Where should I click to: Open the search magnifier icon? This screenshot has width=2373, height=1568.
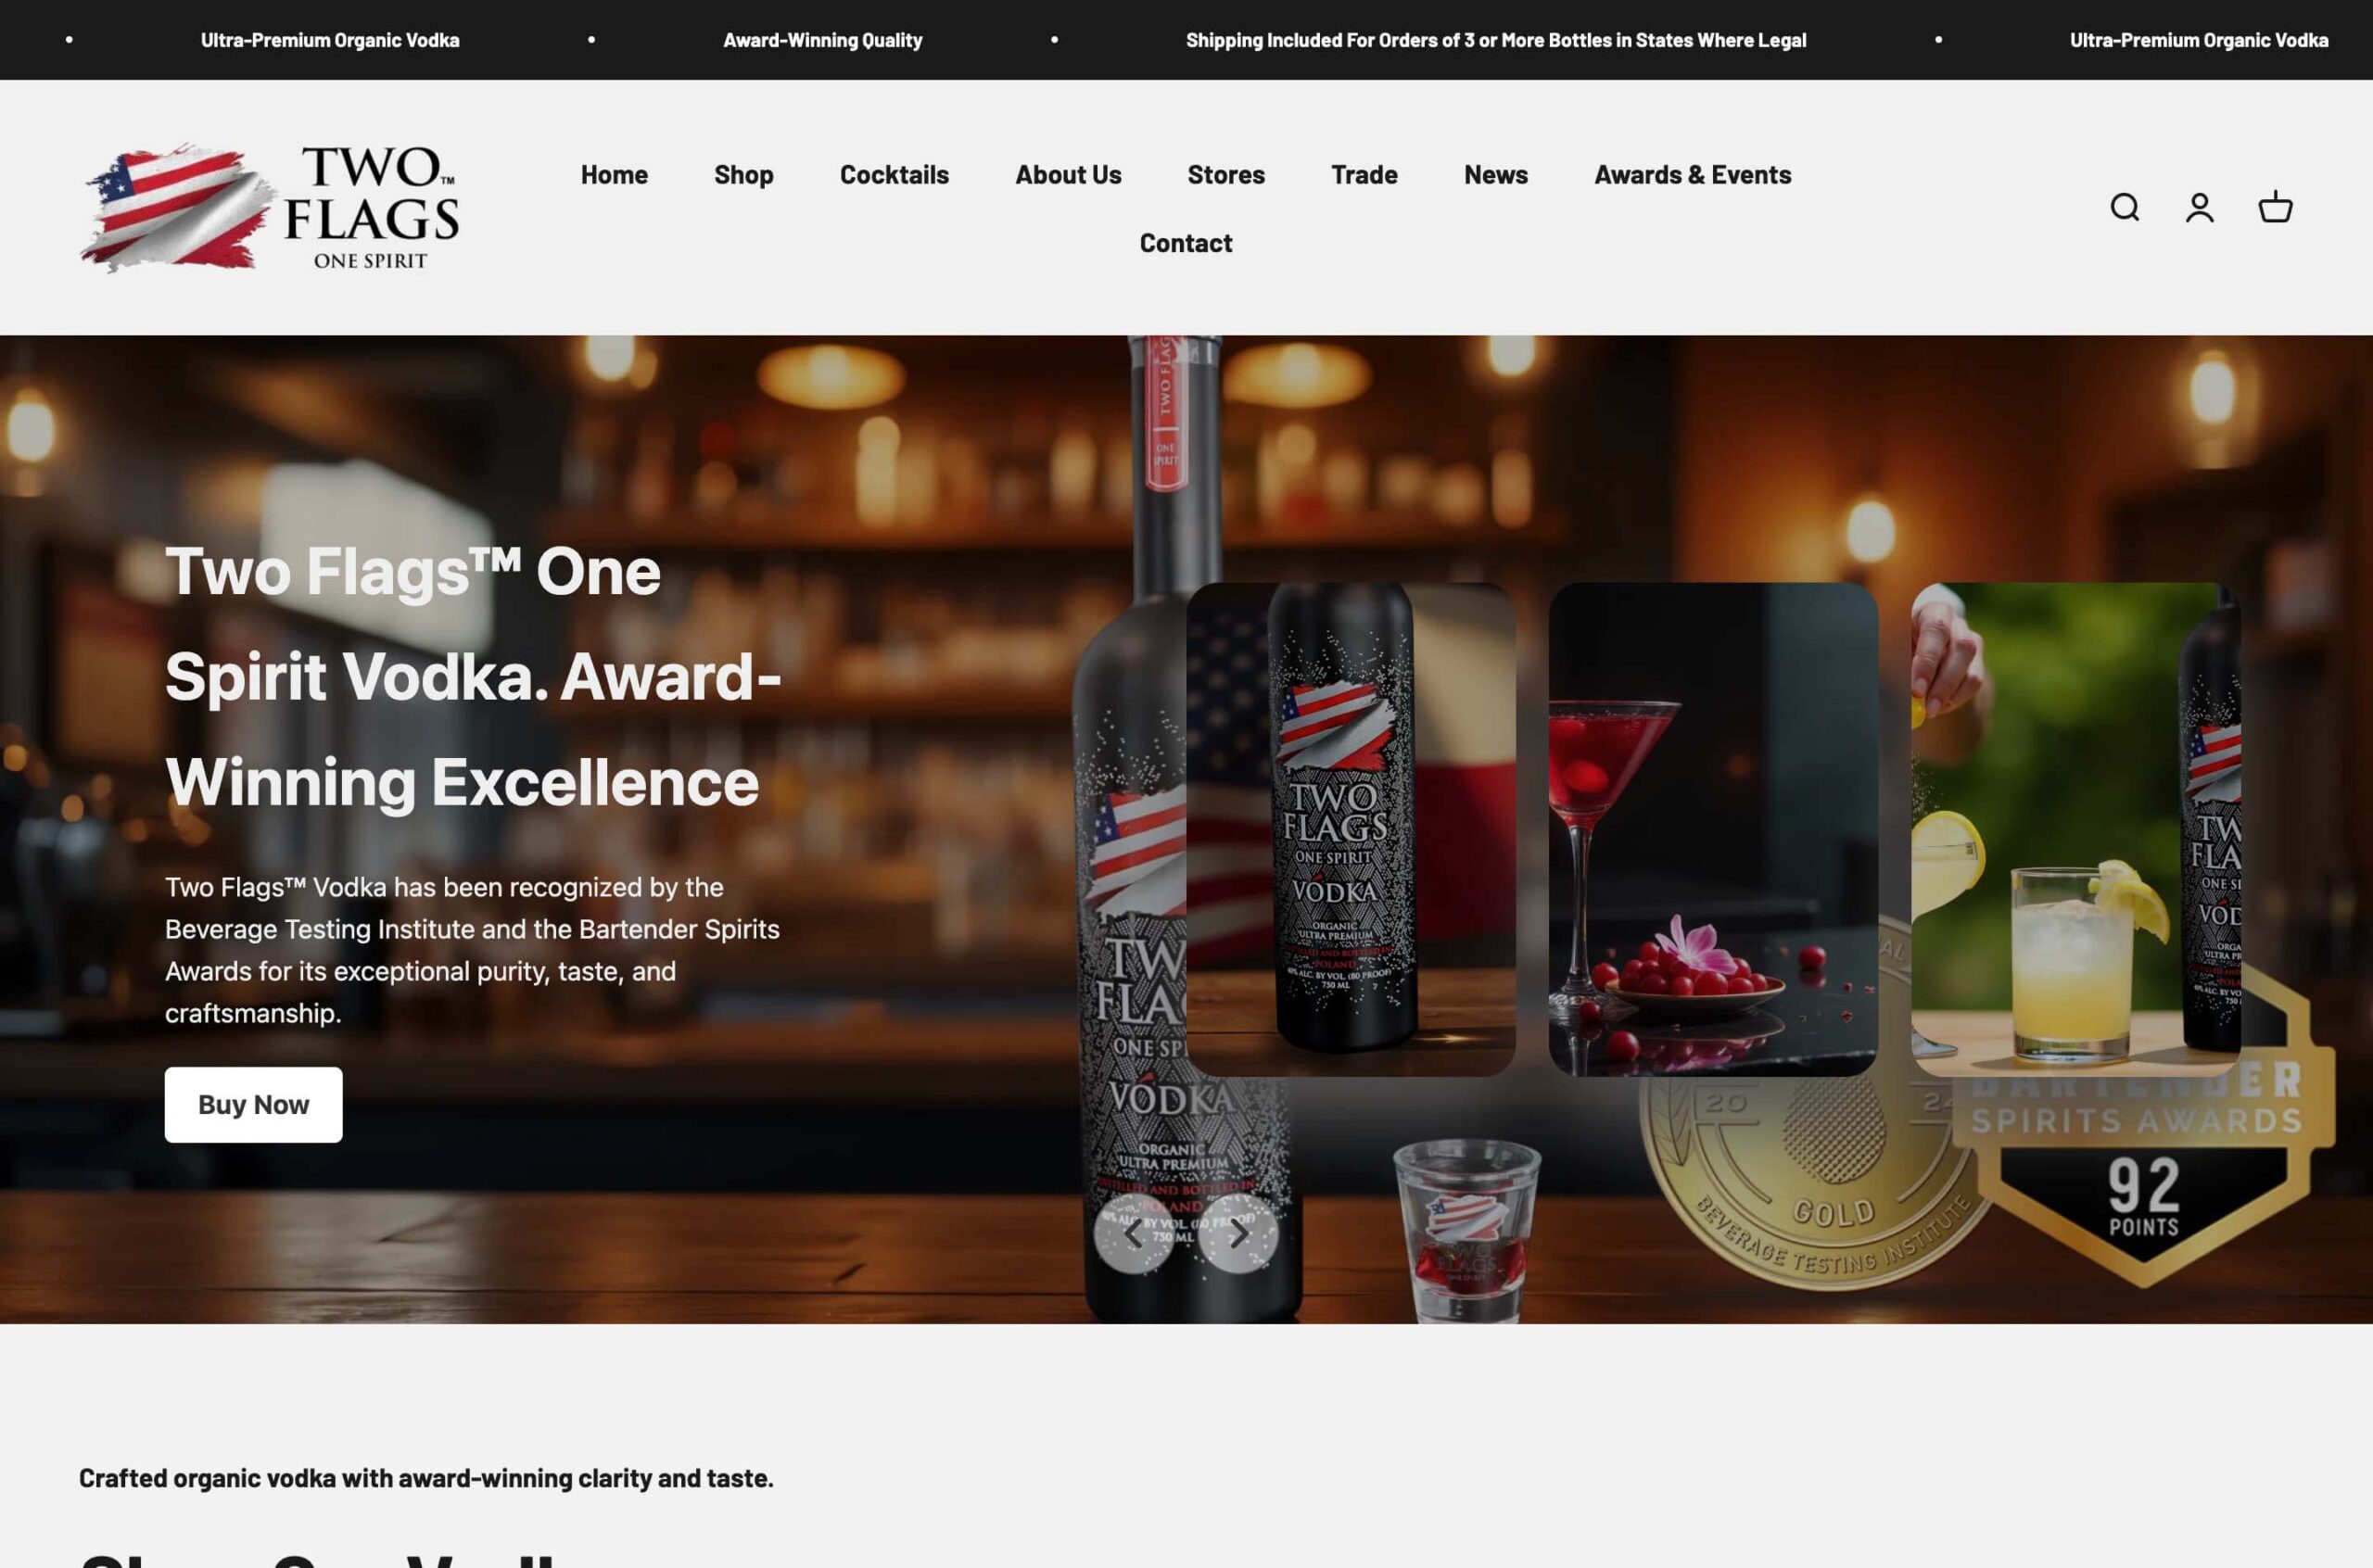click(2124, 207)
